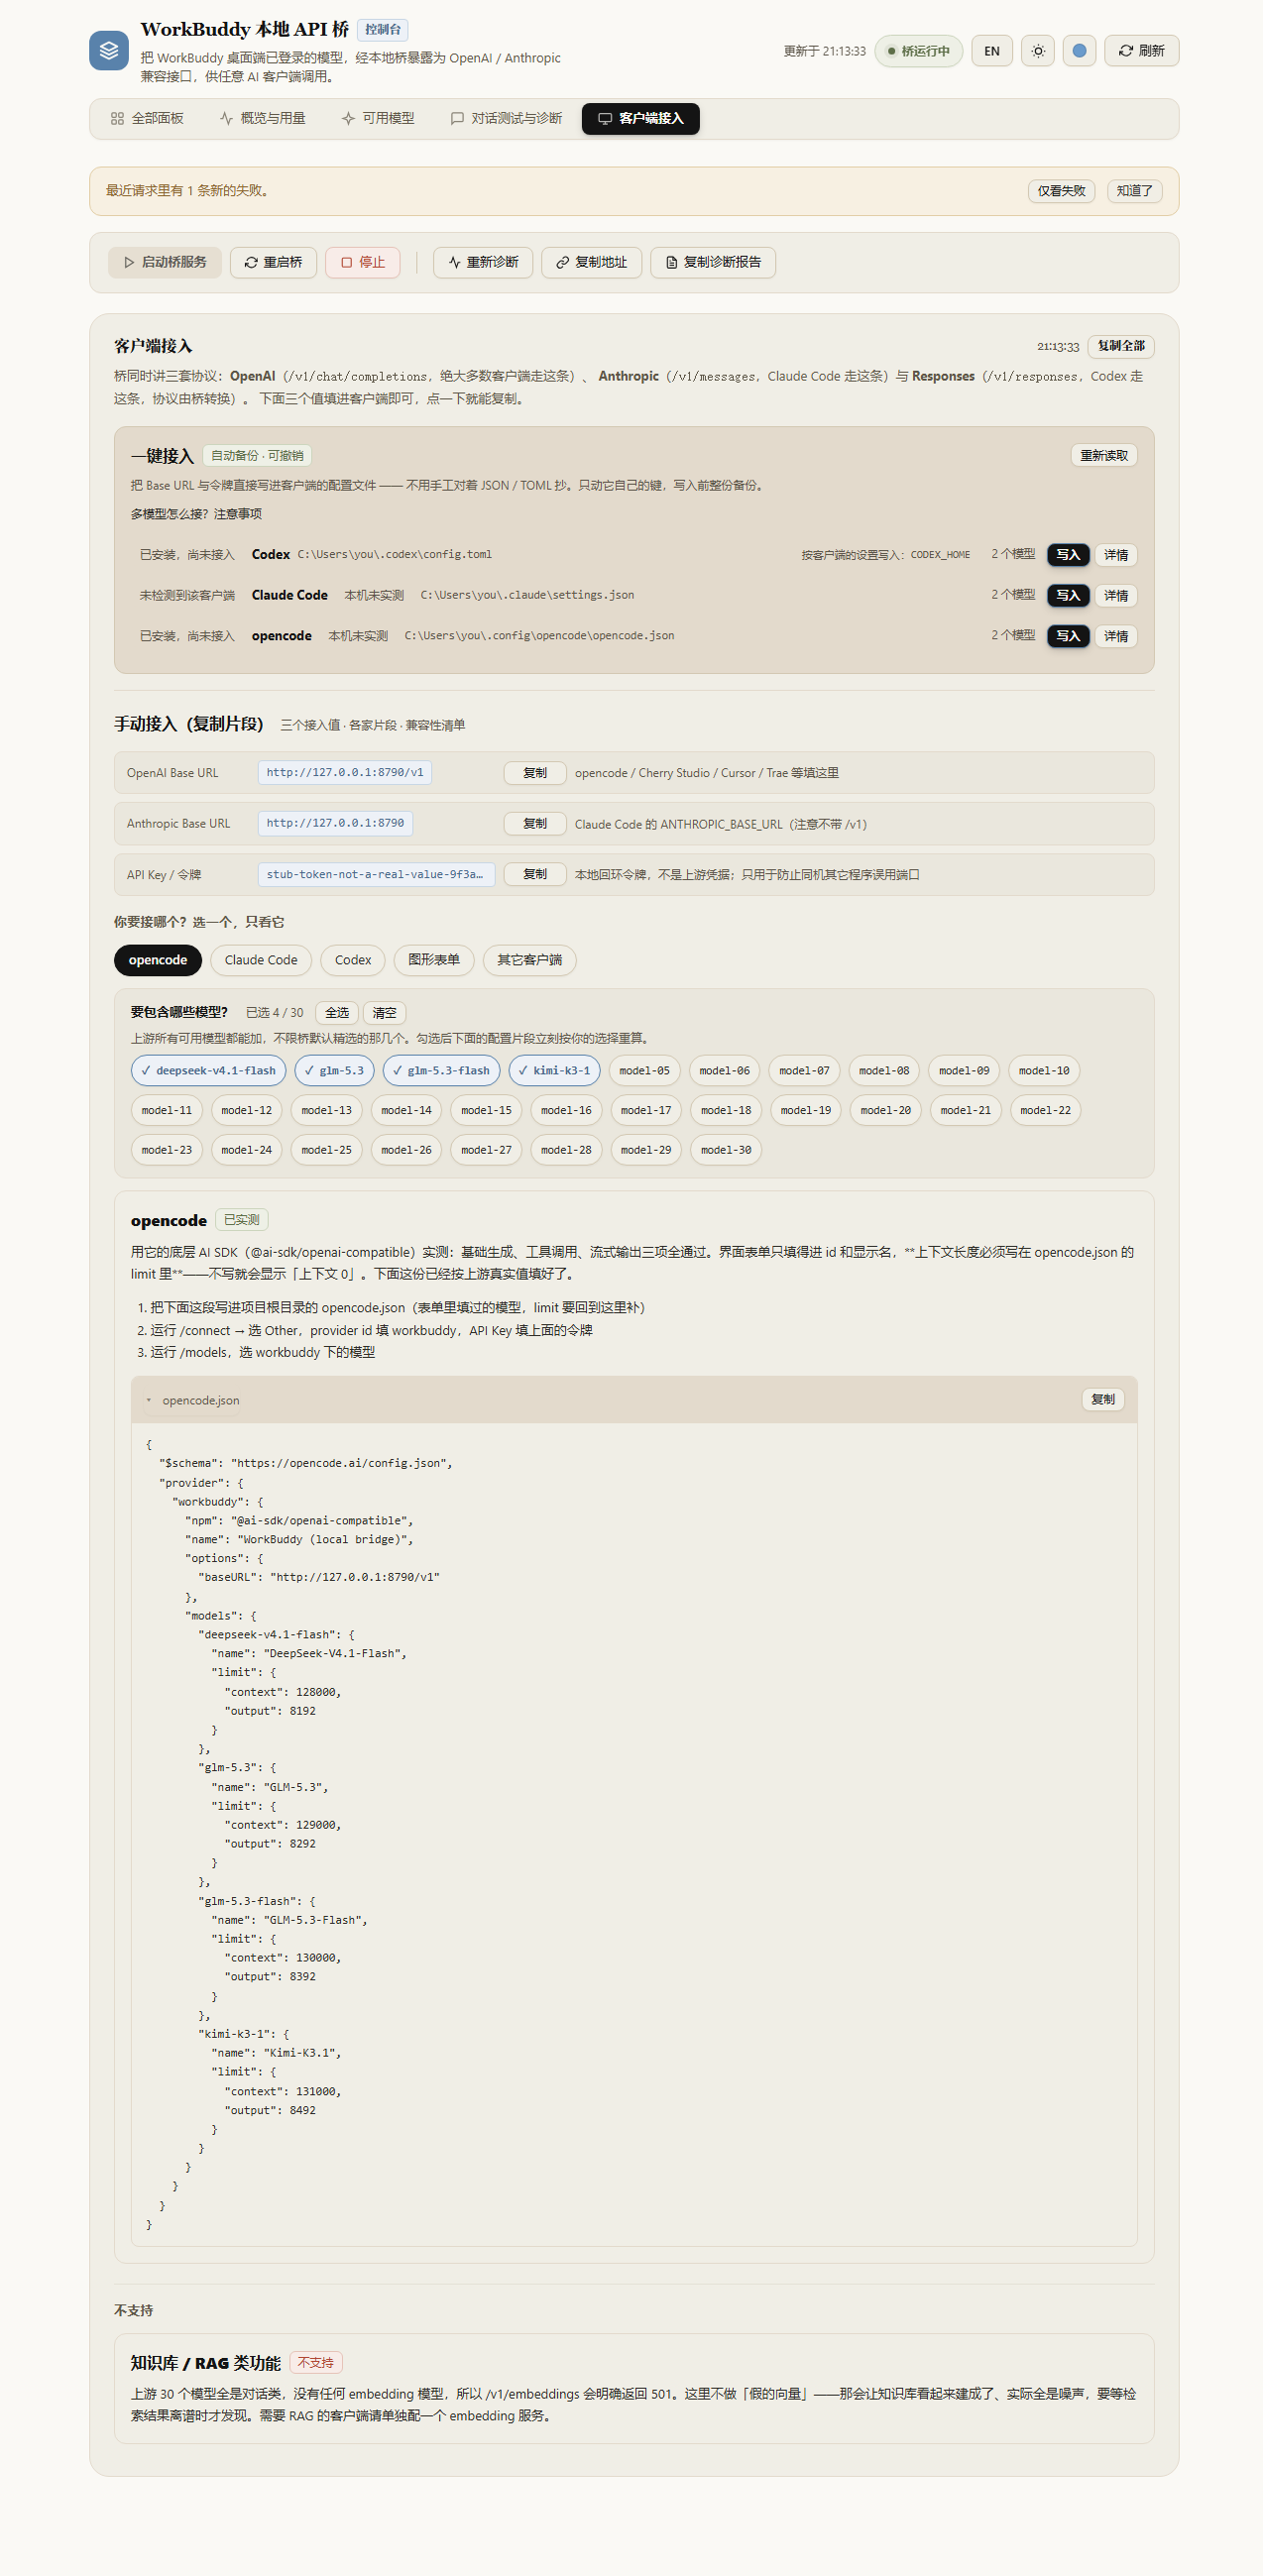Open the 全部面板 tab
The height and width of the screenshot is (2576, 1263).
[x=147, y=119]
